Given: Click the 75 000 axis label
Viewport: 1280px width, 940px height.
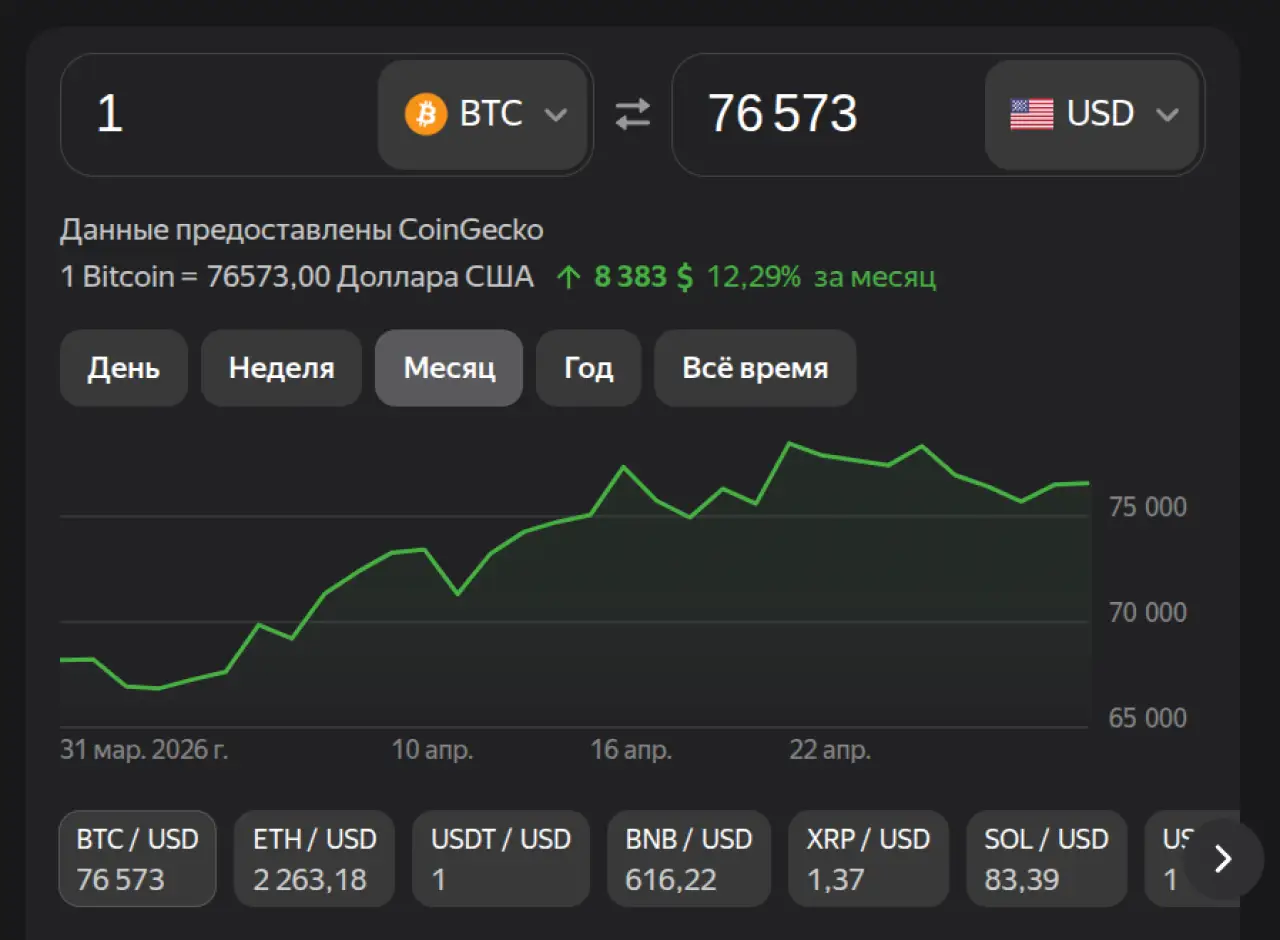Looking at the screenshot, I should pos(1148,507).
